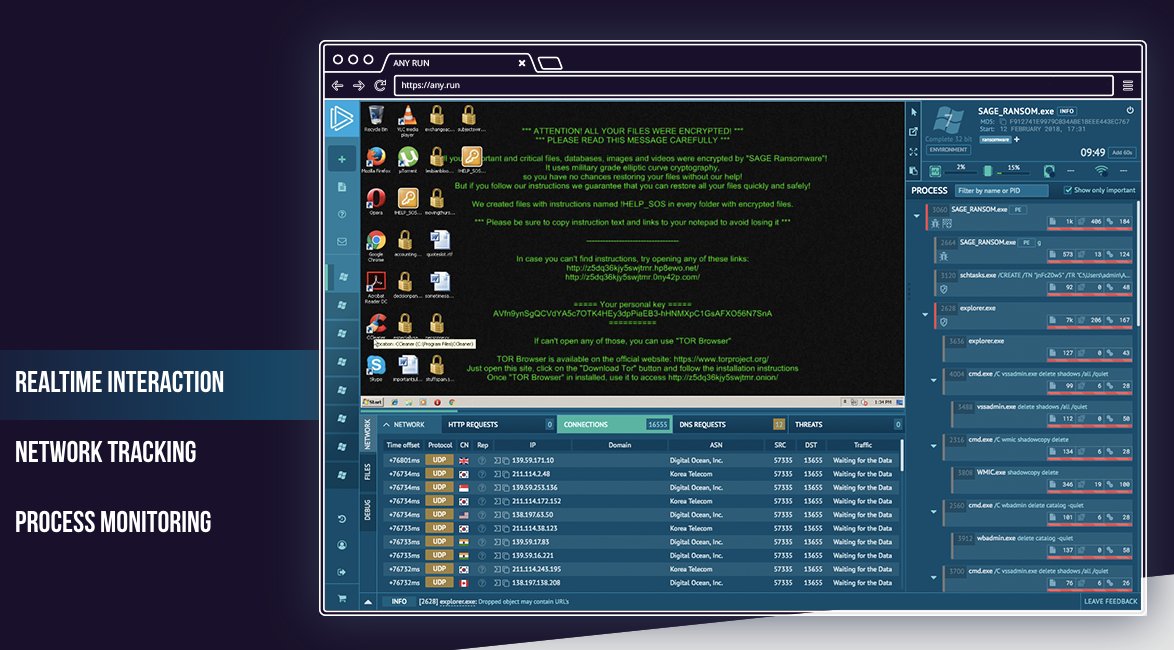The width and height of the screenshot is (1174, 650).
Task: Click the sign-out icon in the sidebar
Action: click(341, 572)
